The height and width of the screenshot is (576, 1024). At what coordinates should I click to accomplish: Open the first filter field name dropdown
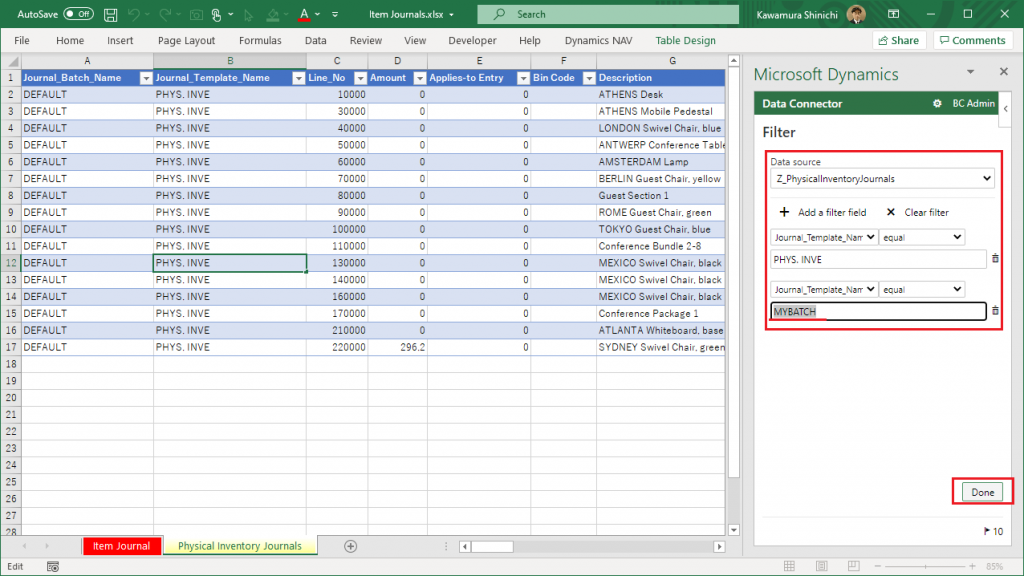(x=824, y=237)
